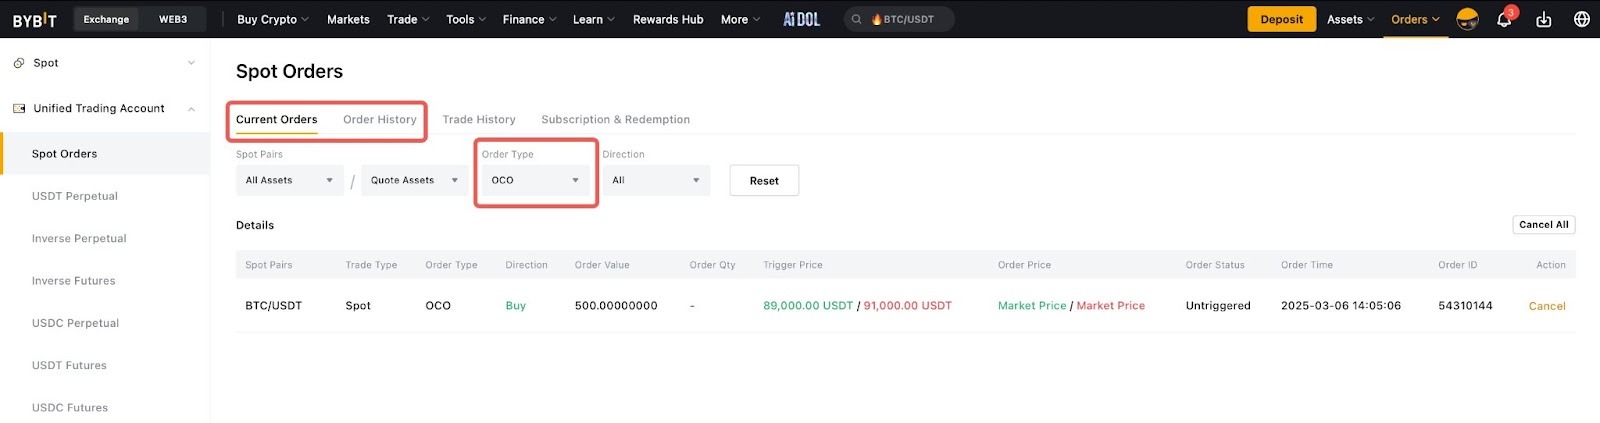Open the Trade History tab
The width and height of the screenshot is (1600, 423).
(479, 120)
